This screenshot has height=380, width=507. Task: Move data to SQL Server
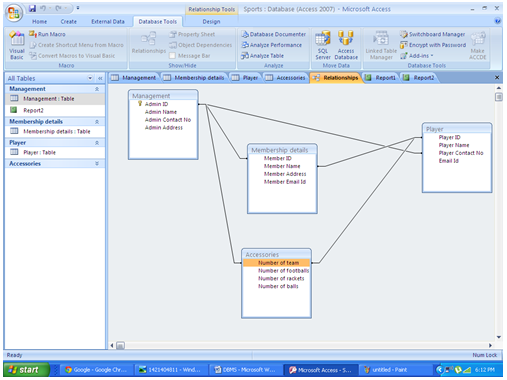pyautogui.click(x=323, y=45)
